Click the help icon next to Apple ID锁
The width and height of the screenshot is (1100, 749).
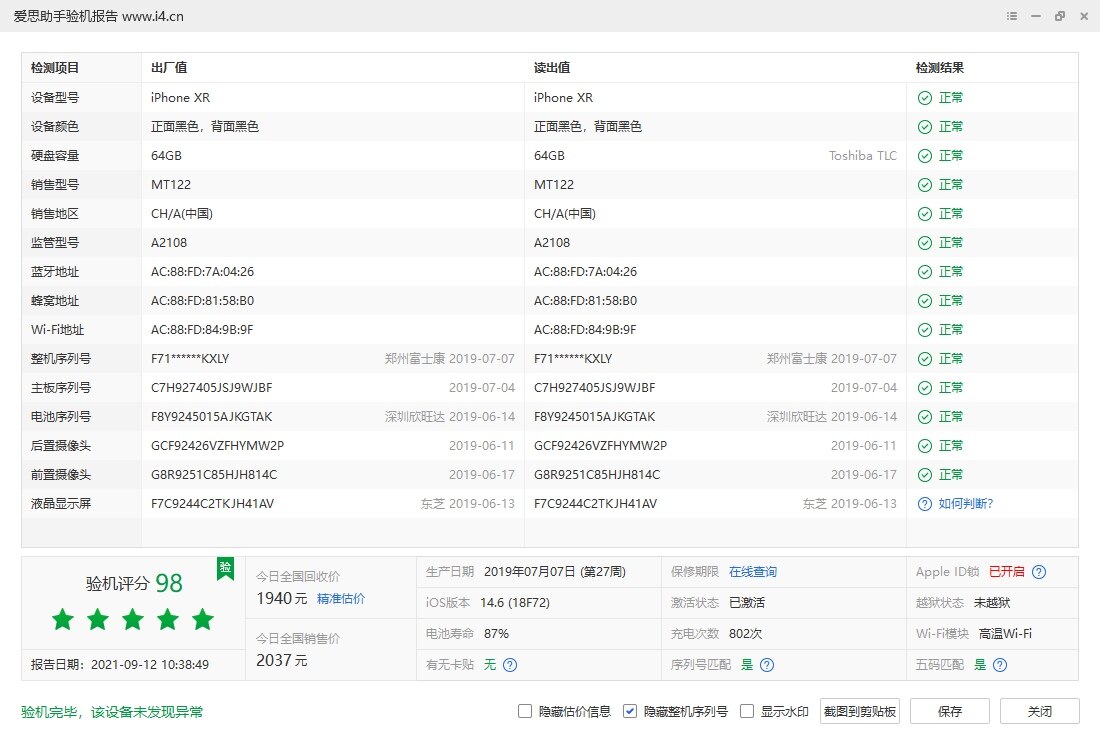tap(1039, 572)
